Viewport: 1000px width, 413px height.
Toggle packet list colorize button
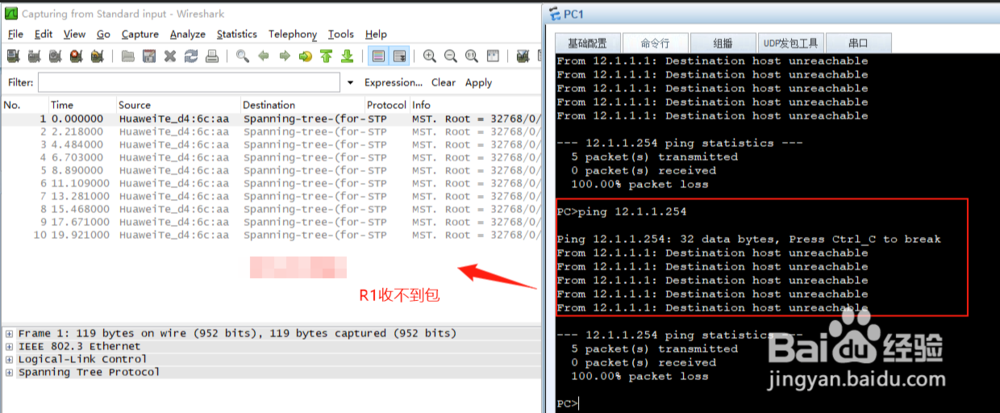378,56
